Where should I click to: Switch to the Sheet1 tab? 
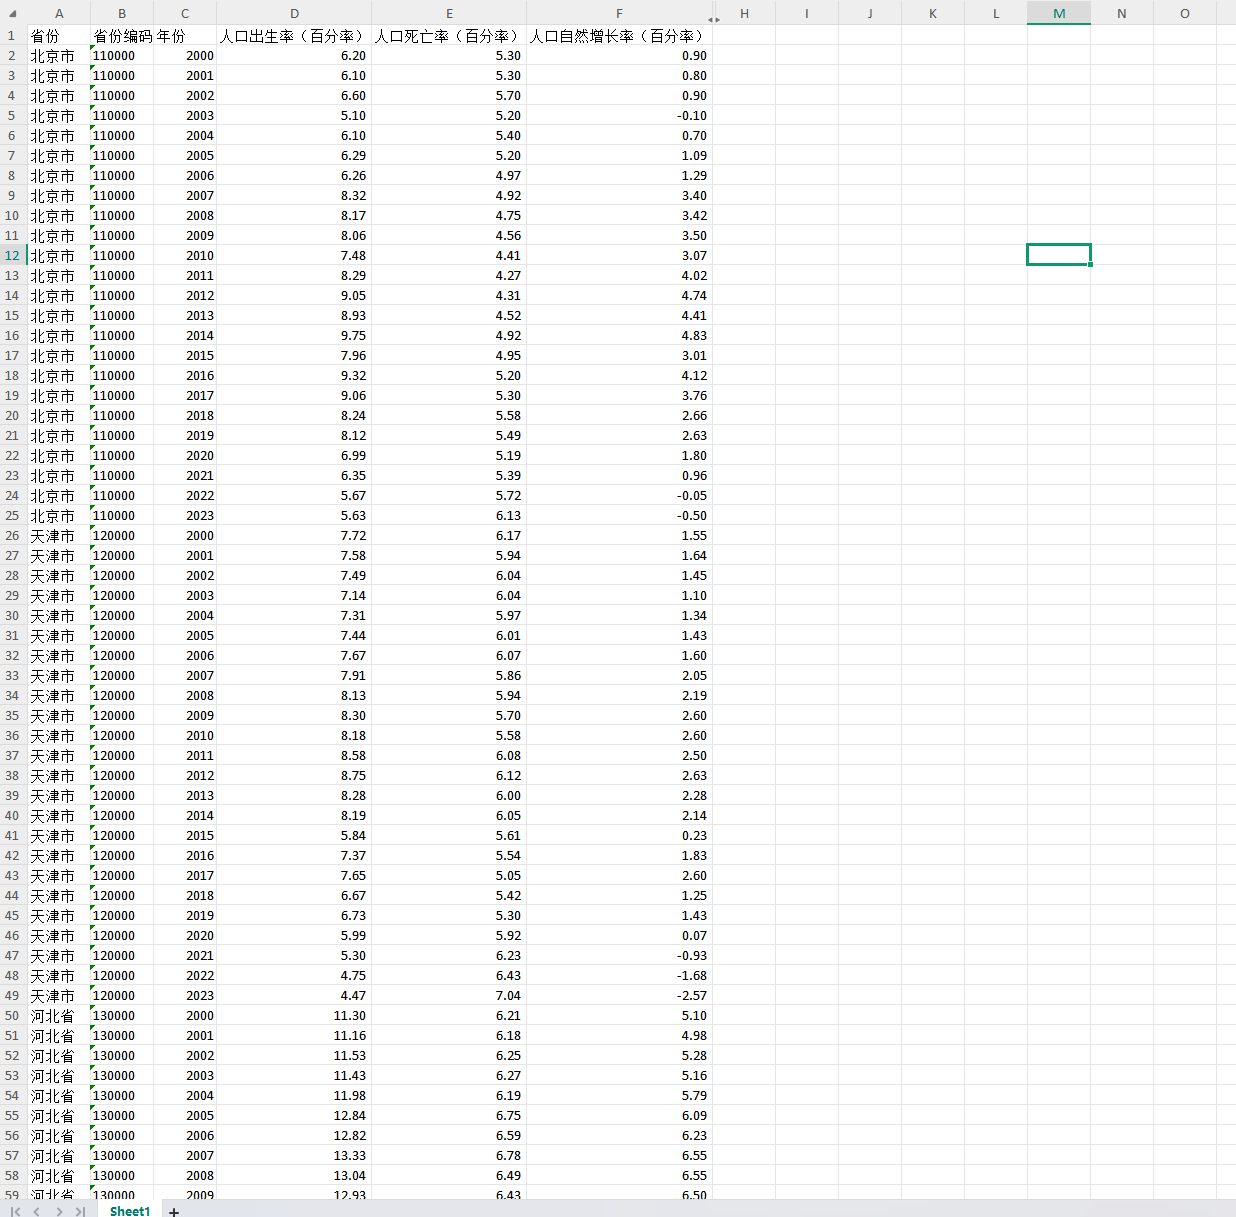point(129,1210)
